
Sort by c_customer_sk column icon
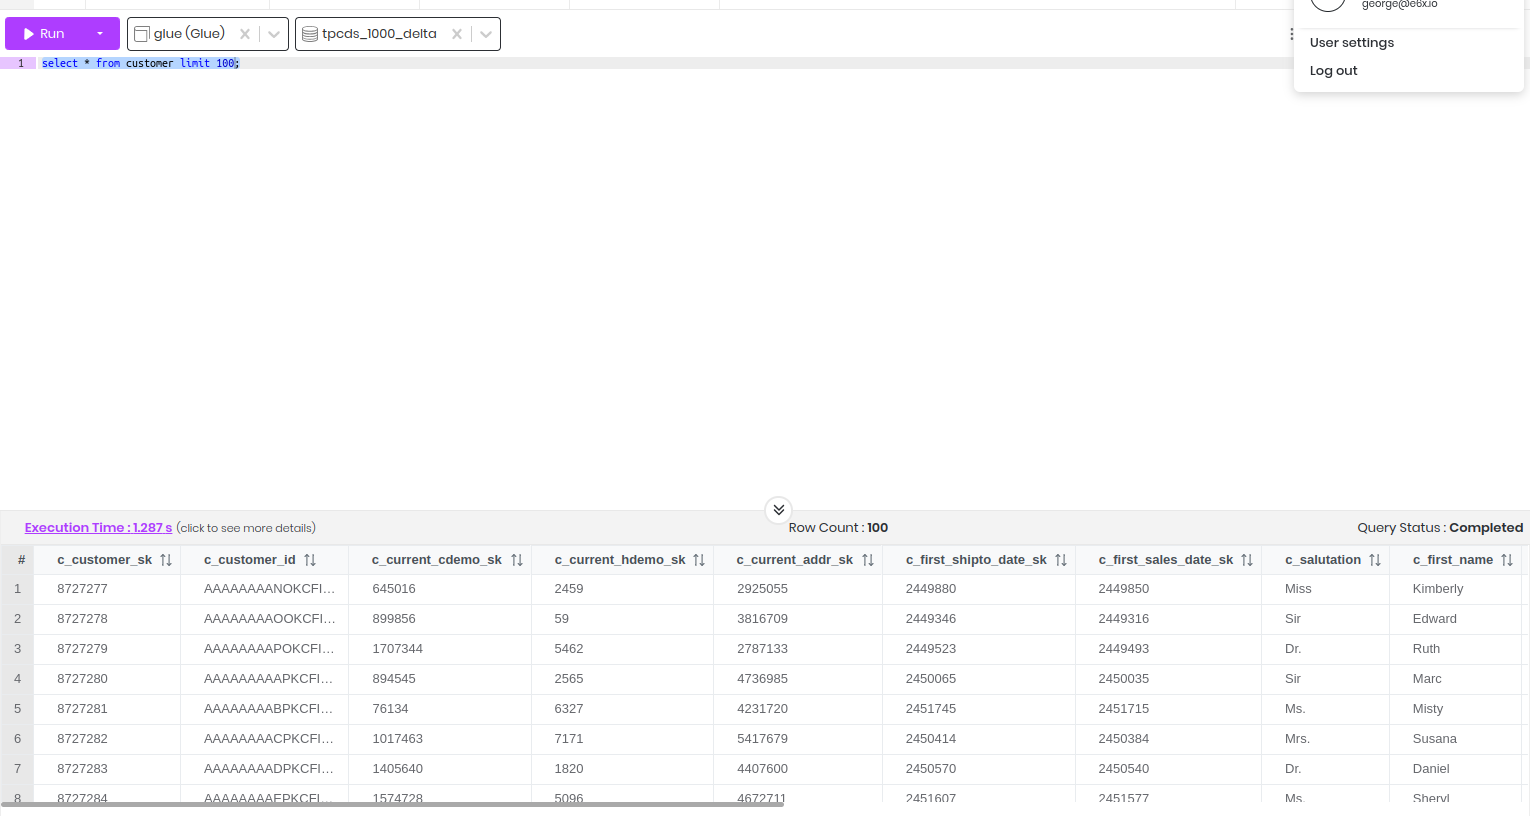click(x=166, y=560)
